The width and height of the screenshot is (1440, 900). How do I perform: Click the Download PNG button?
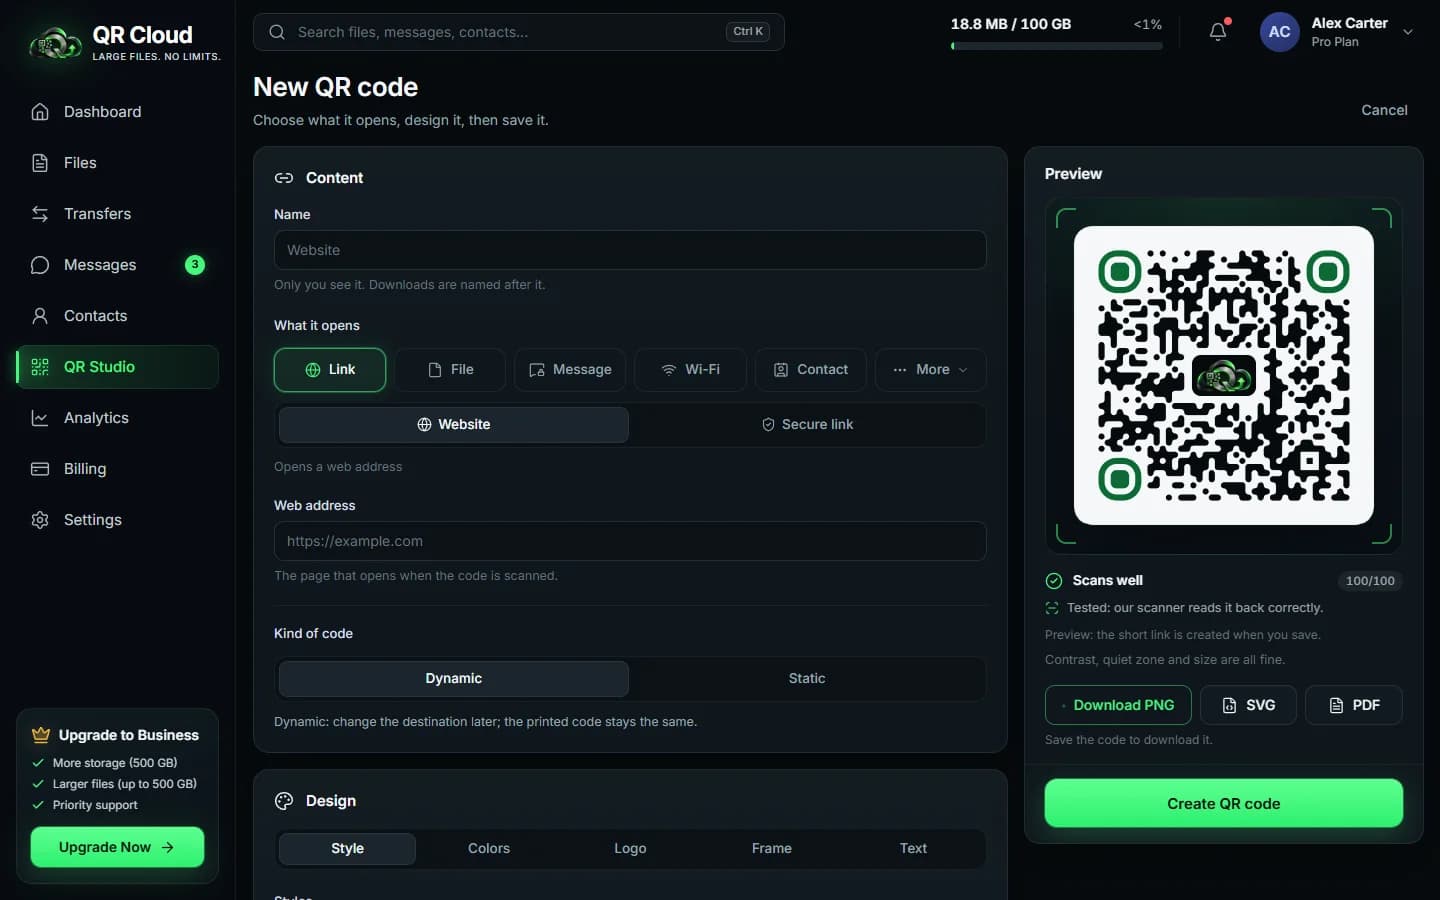click(x=1118, y=705)
